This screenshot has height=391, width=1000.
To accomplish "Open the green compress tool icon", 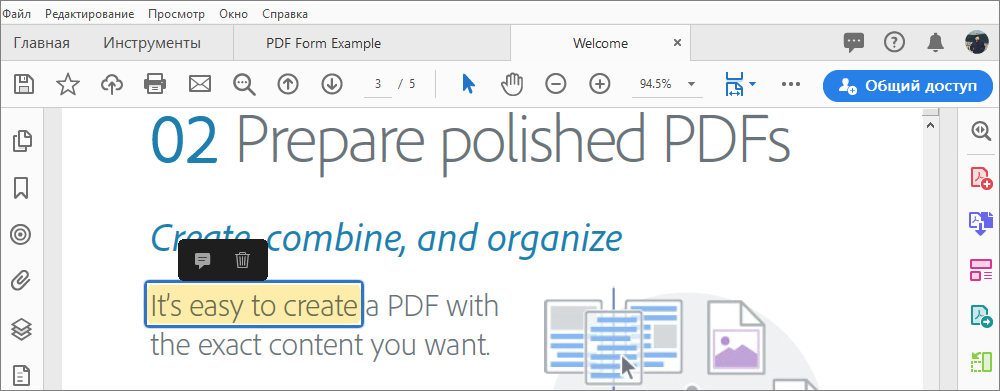I will (x=981, y=362).
